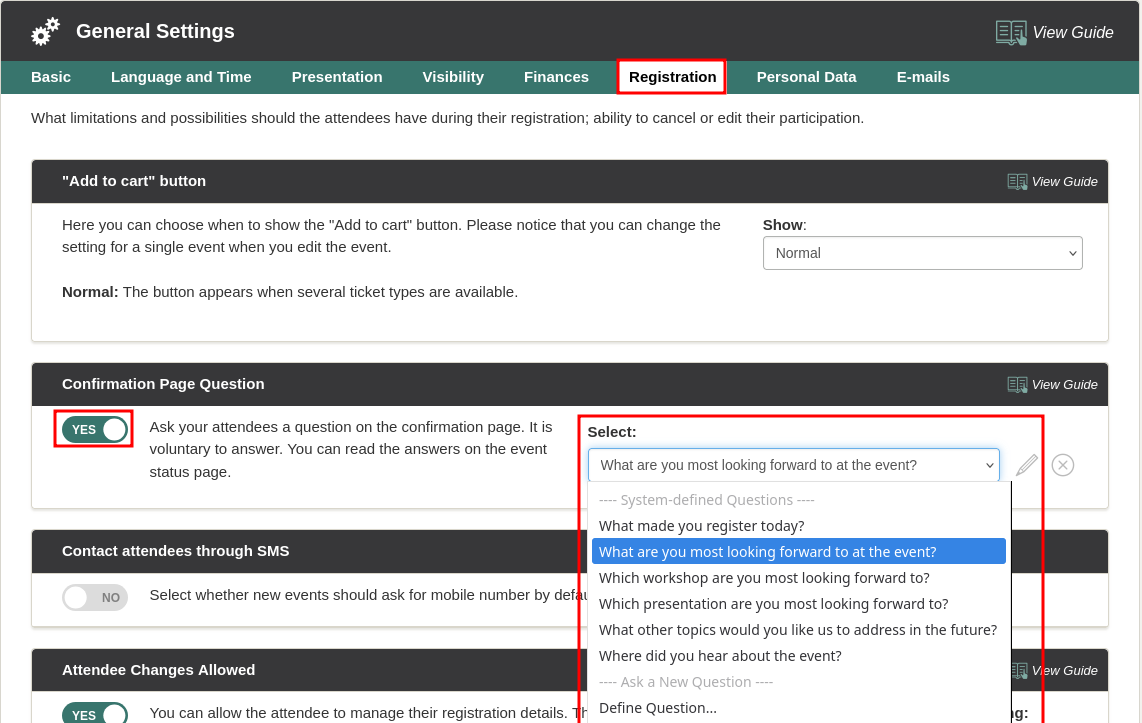Screen dimensions: 1142x723
Task: Collapse the confirmation question Select dropdown
Action: [793, 465]
